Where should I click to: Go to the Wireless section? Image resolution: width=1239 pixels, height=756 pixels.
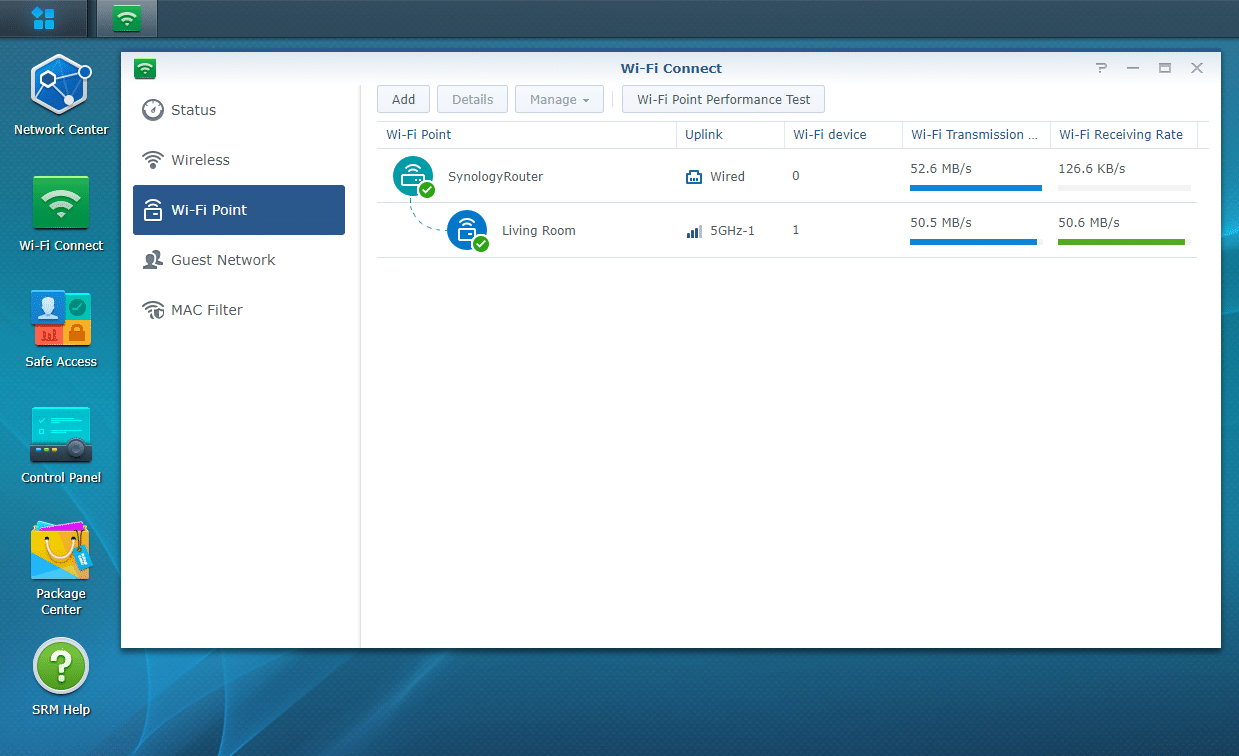pyautogui.click(x=200, y=160)
